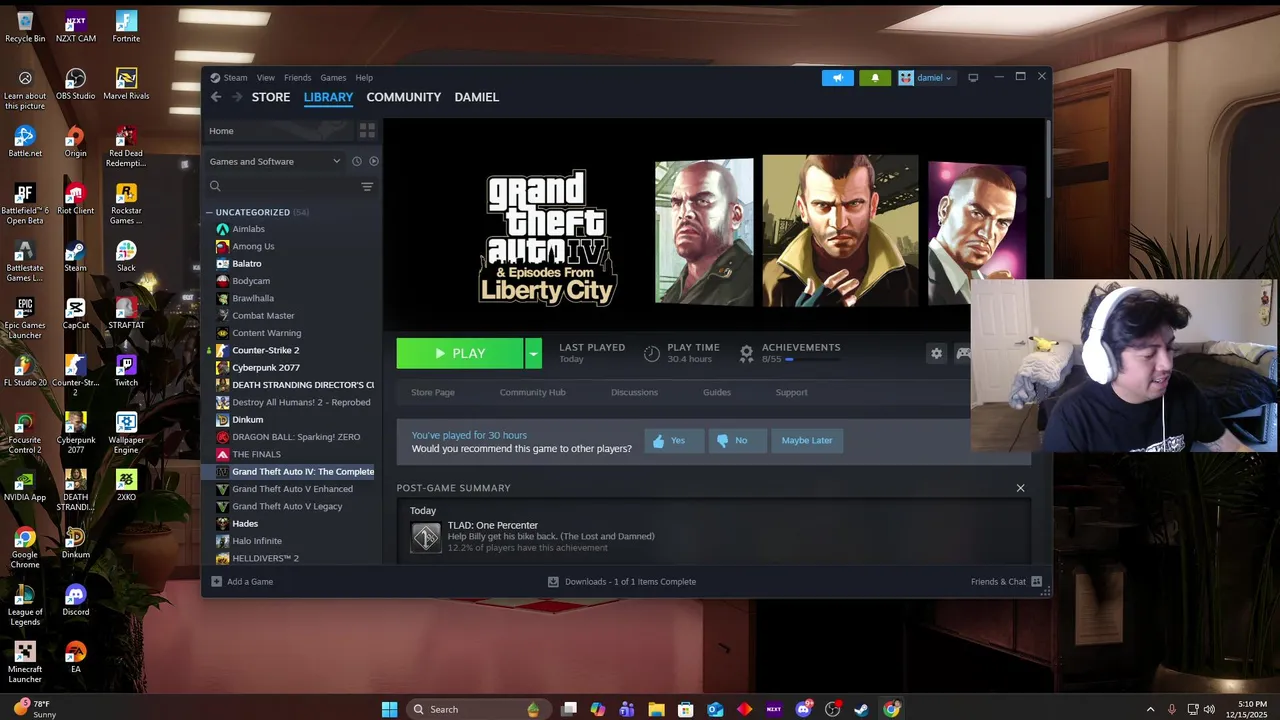
Task: Click the thumbs up Yes recommendation button
Action: pos(674,440)
